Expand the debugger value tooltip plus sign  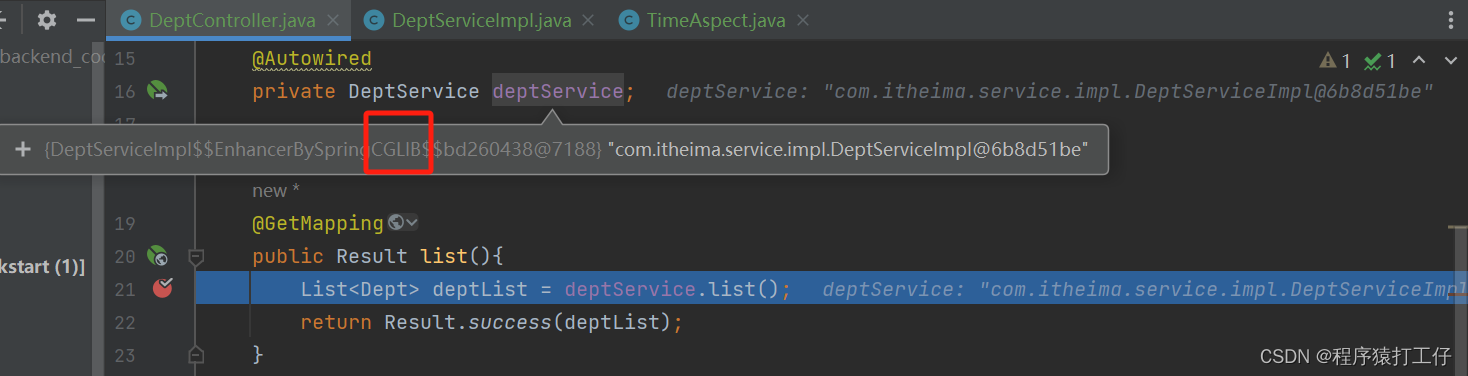click(23, 149)
